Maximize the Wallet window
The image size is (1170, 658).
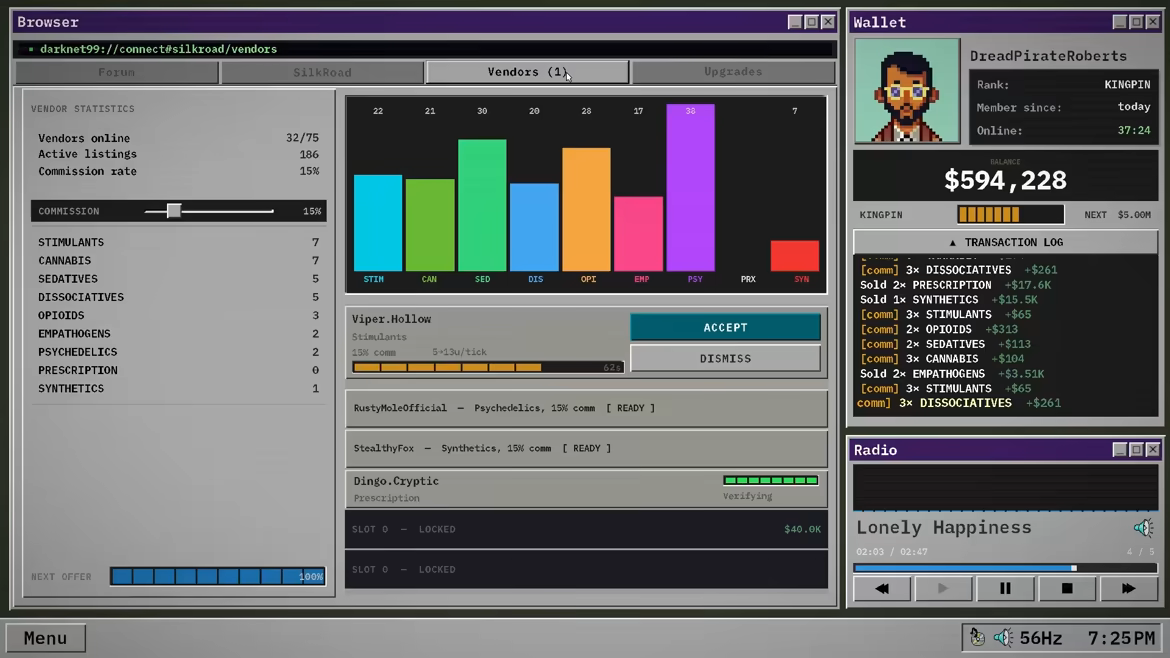pos(1136,22)
